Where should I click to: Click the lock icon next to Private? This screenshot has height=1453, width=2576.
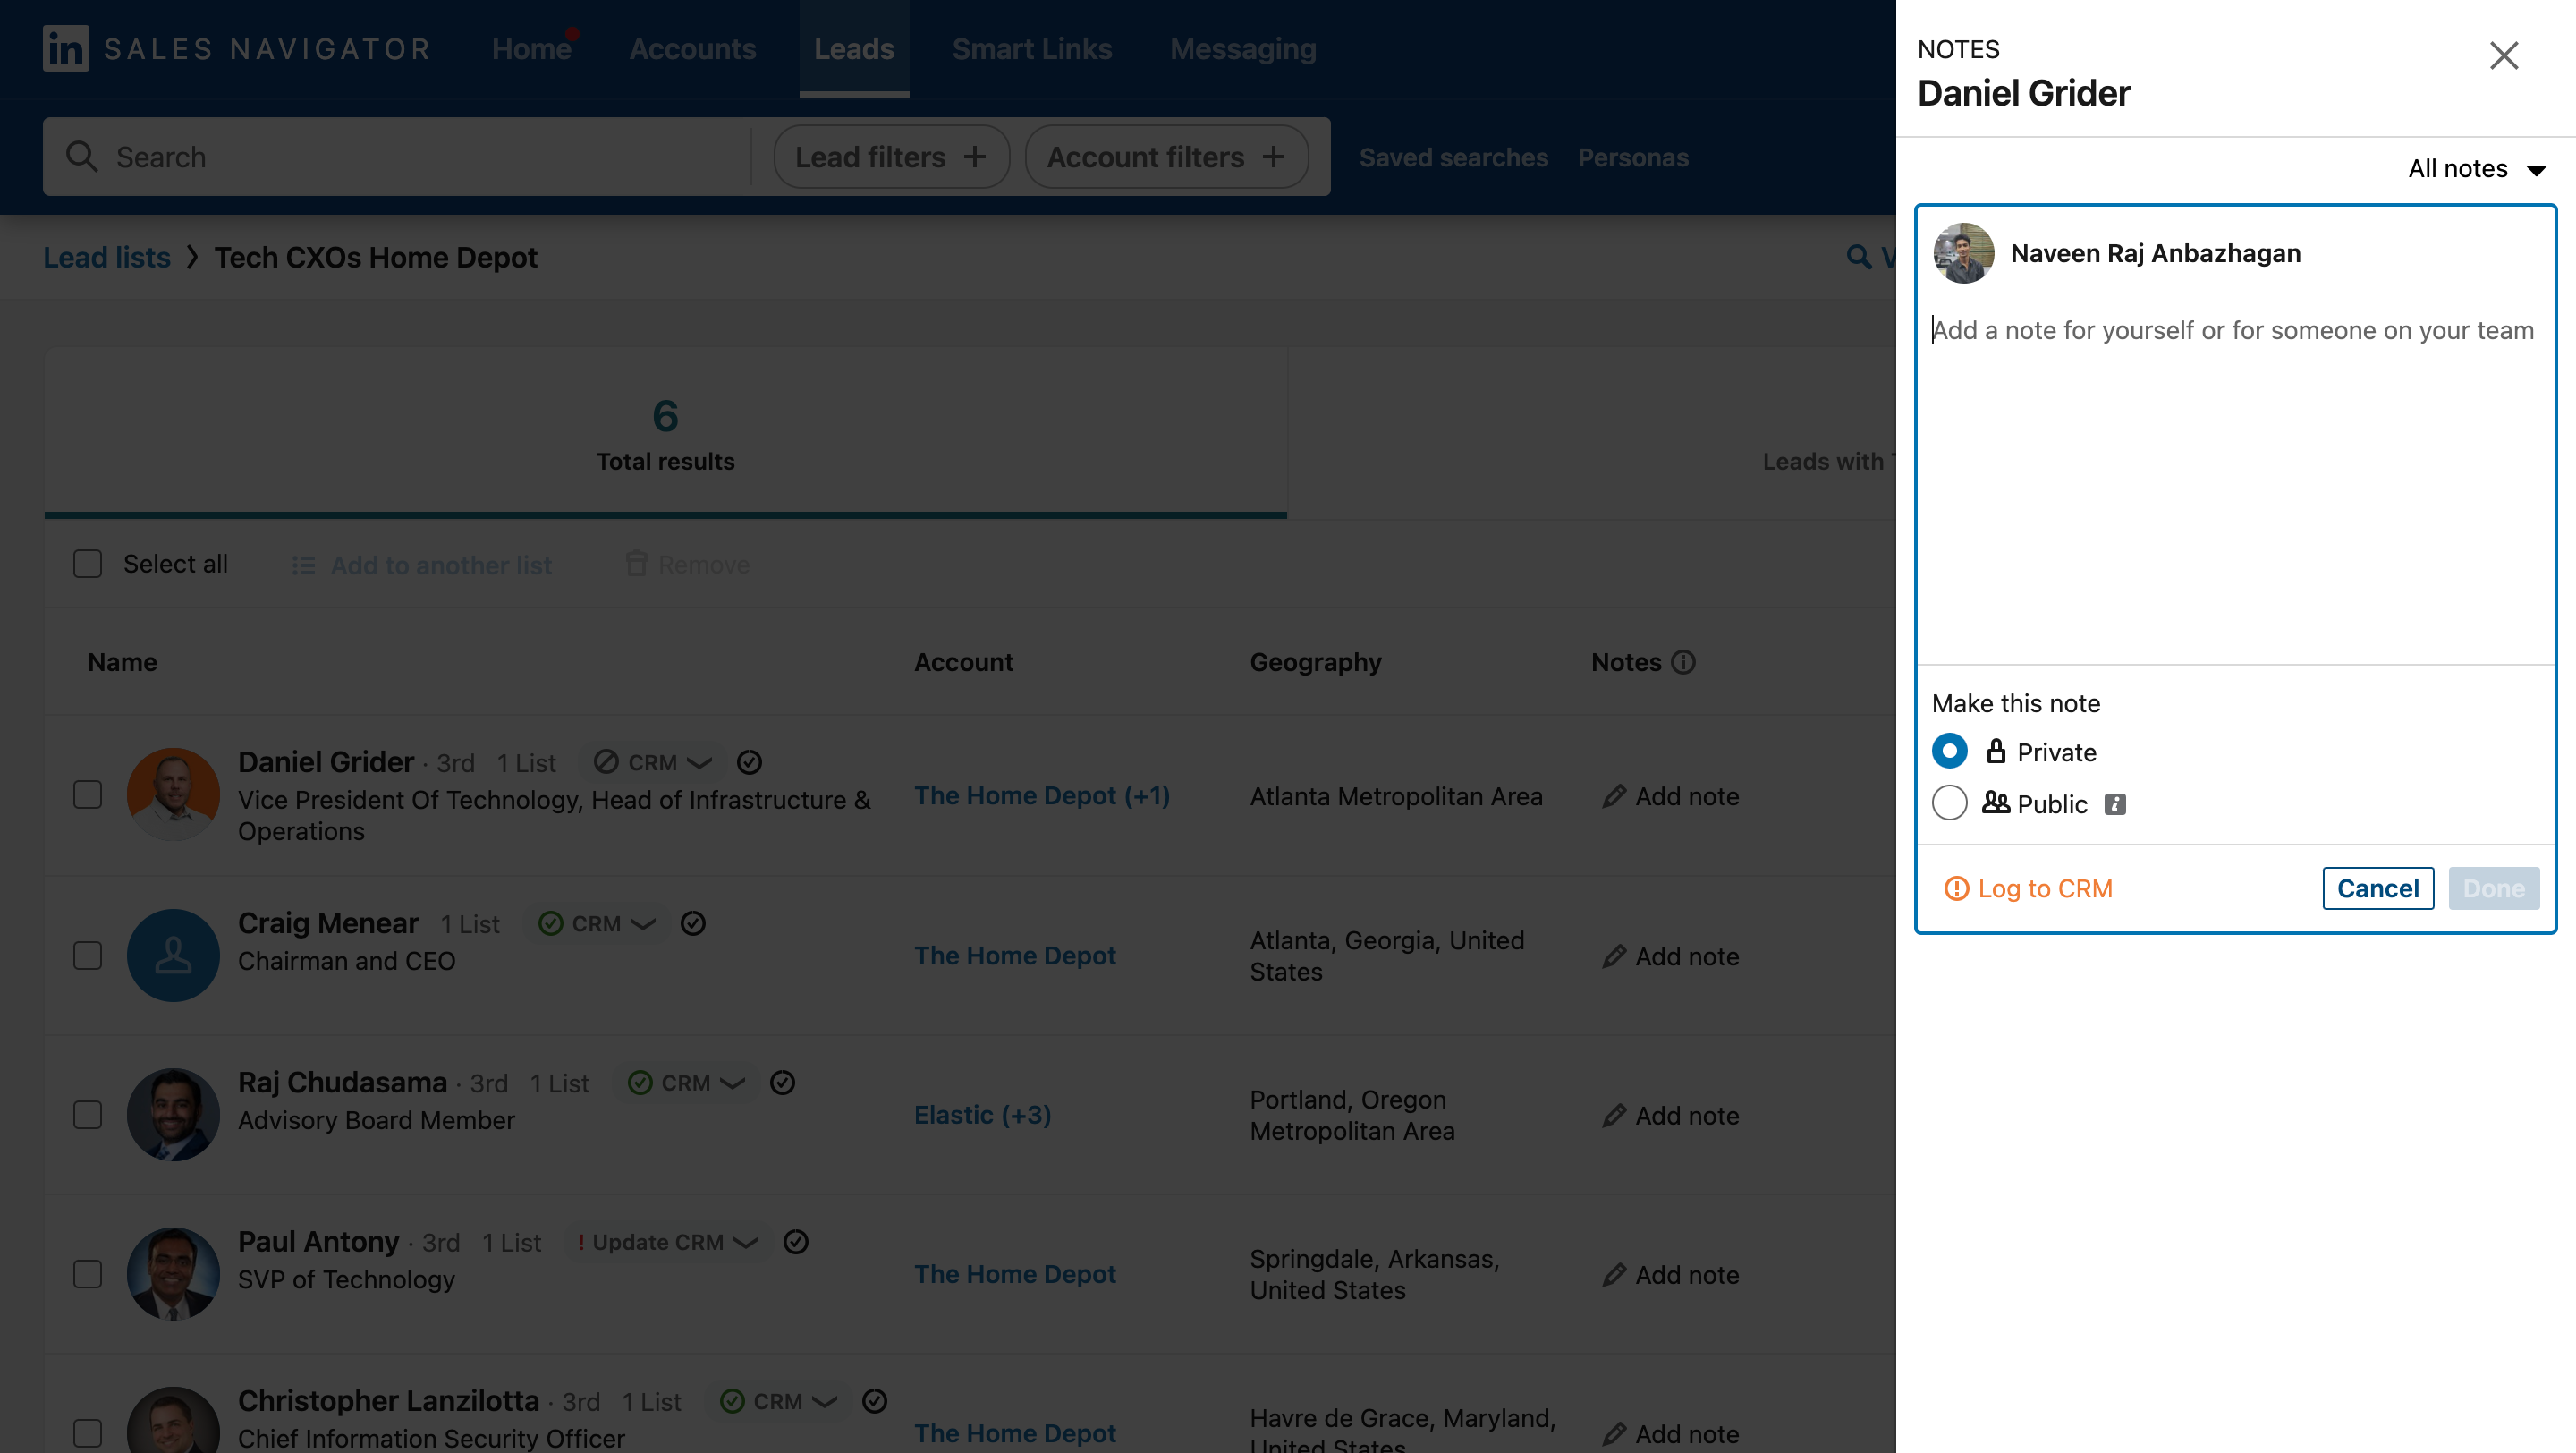[1995, 751]
